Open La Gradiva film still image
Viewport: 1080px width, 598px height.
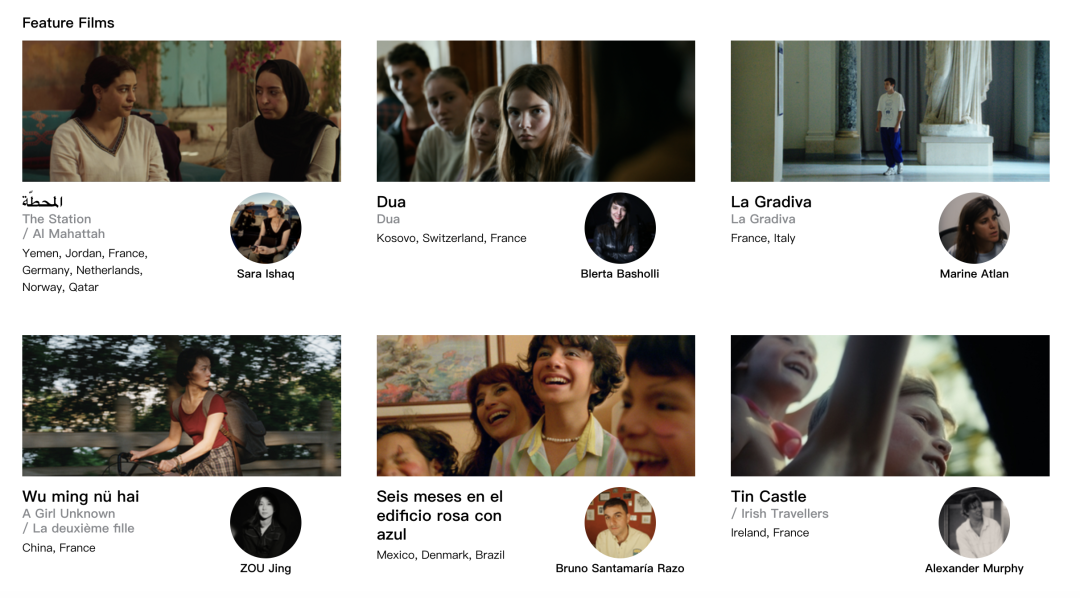(890, 111)
